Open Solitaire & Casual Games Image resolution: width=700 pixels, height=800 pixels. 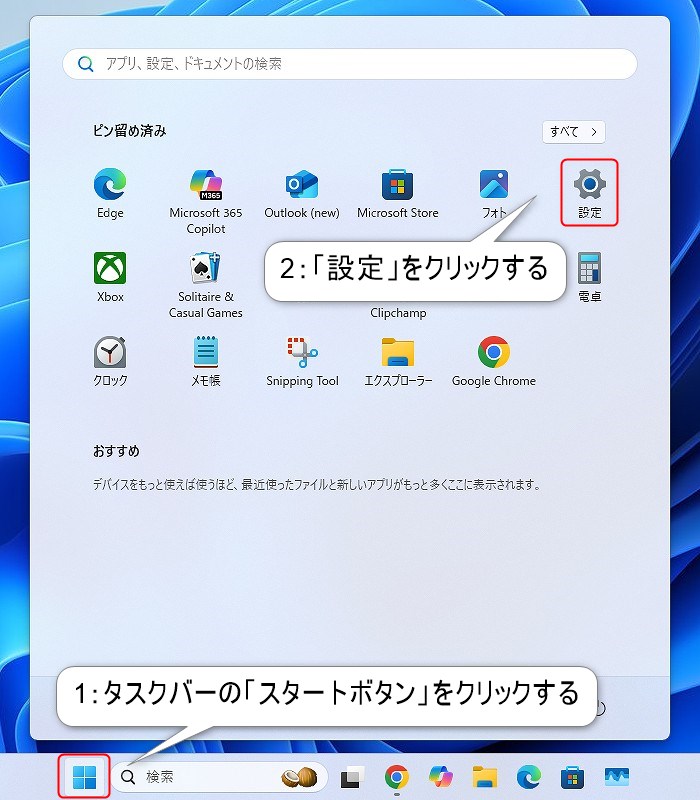click(x=206, y=286)
